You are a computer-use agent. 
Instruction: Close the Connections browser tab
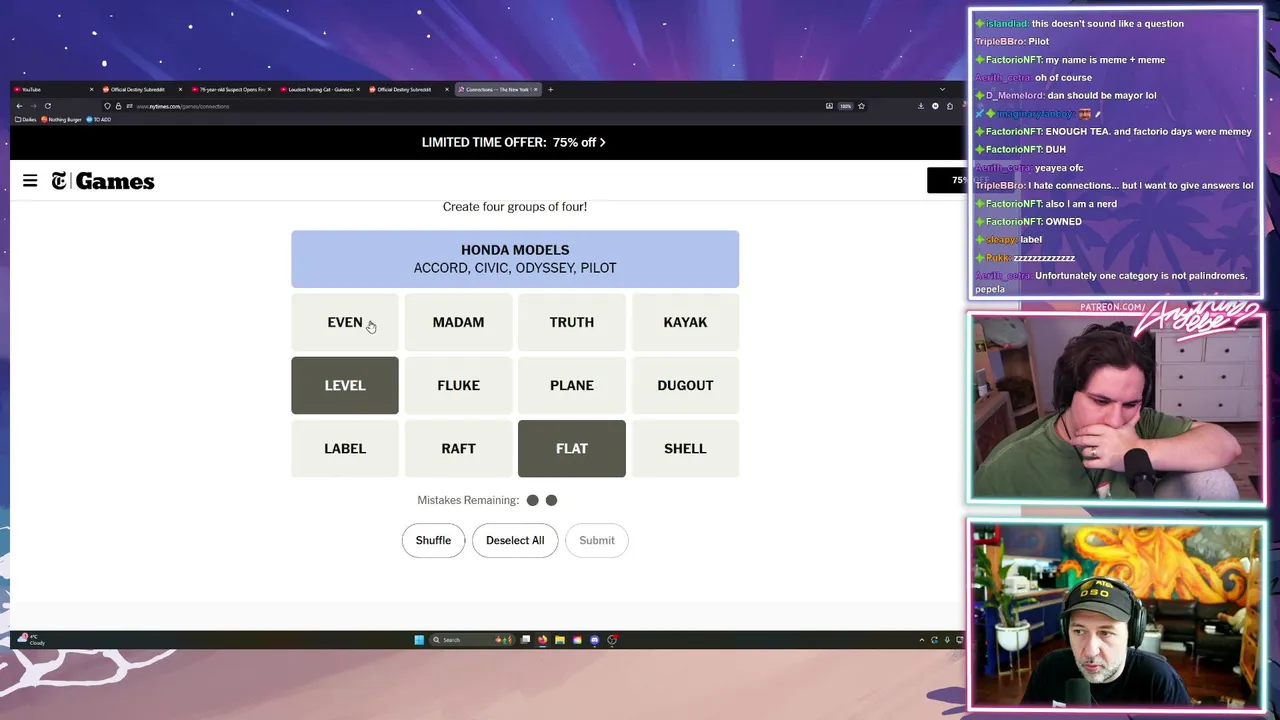[x=536, y=89]
